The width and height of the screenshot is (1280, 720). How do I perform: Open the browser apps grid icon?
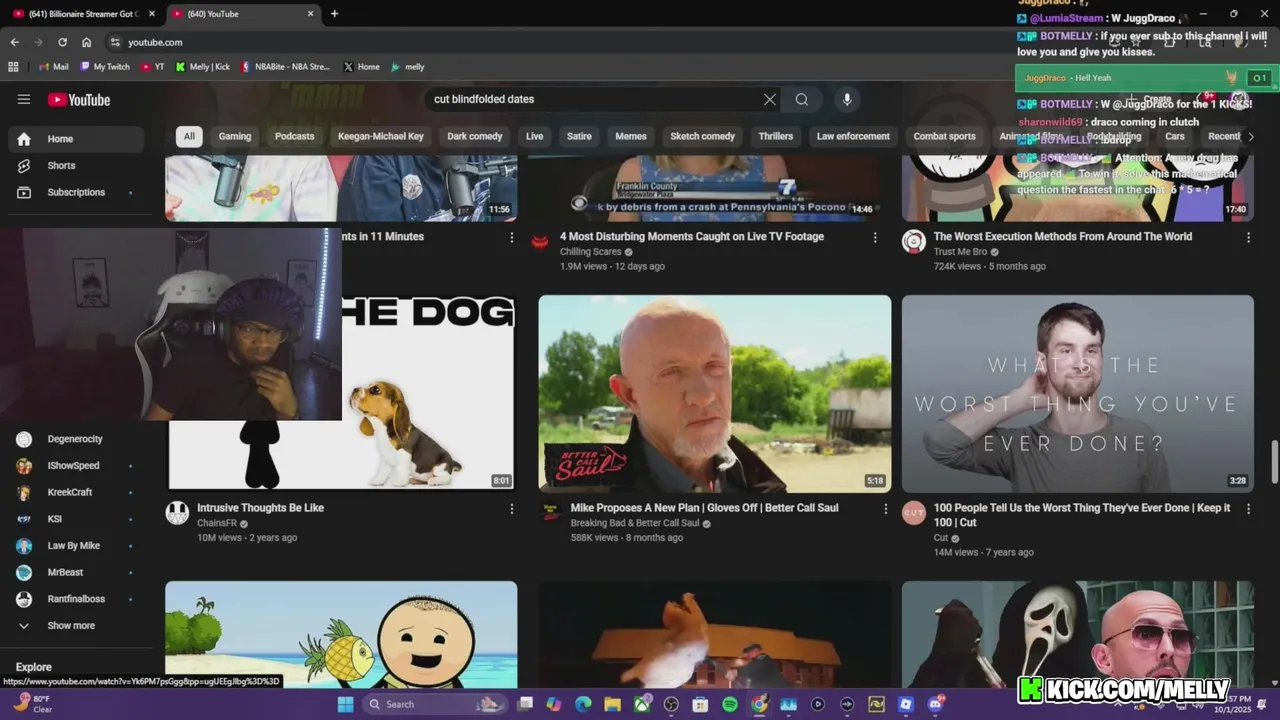(13, 67)
